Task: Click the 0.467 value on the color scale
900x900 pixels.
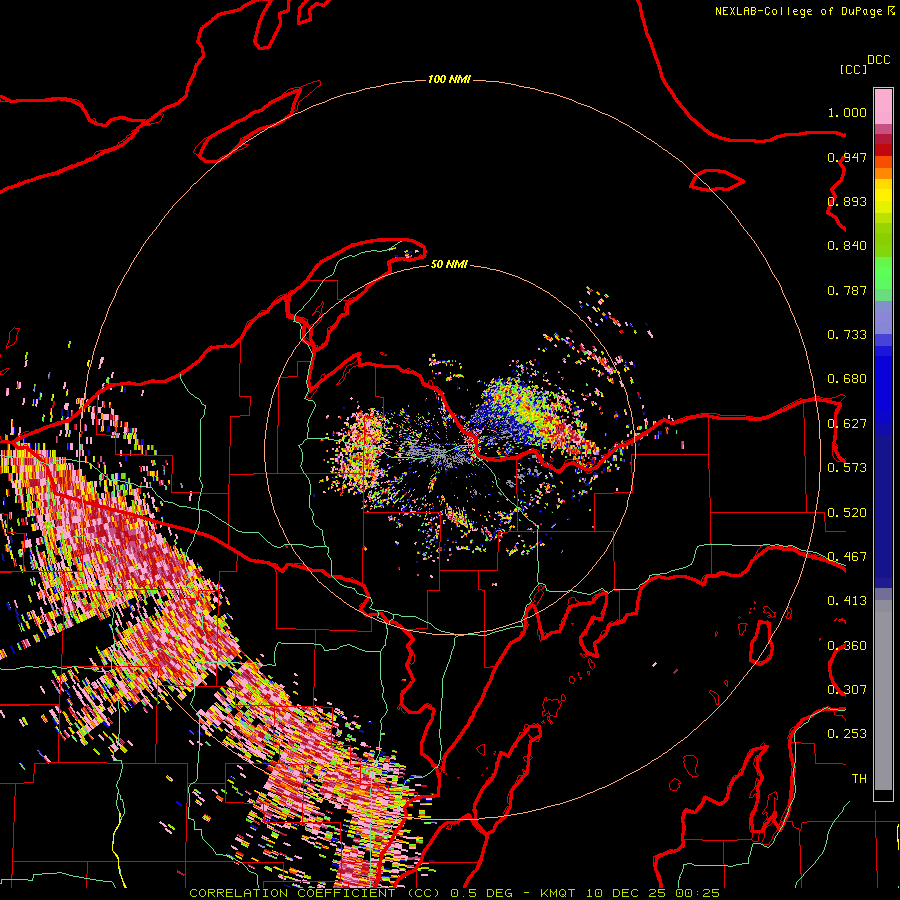Action: click(x=847, y=557)
